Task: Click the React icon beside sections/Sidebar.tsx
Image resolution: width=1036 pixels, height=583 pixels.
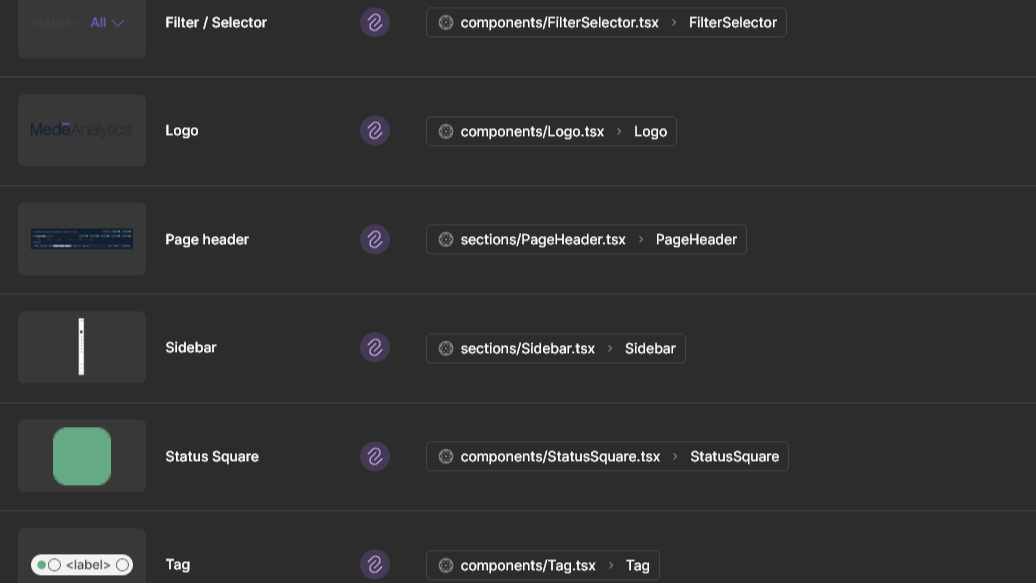Action: [446, 348]
